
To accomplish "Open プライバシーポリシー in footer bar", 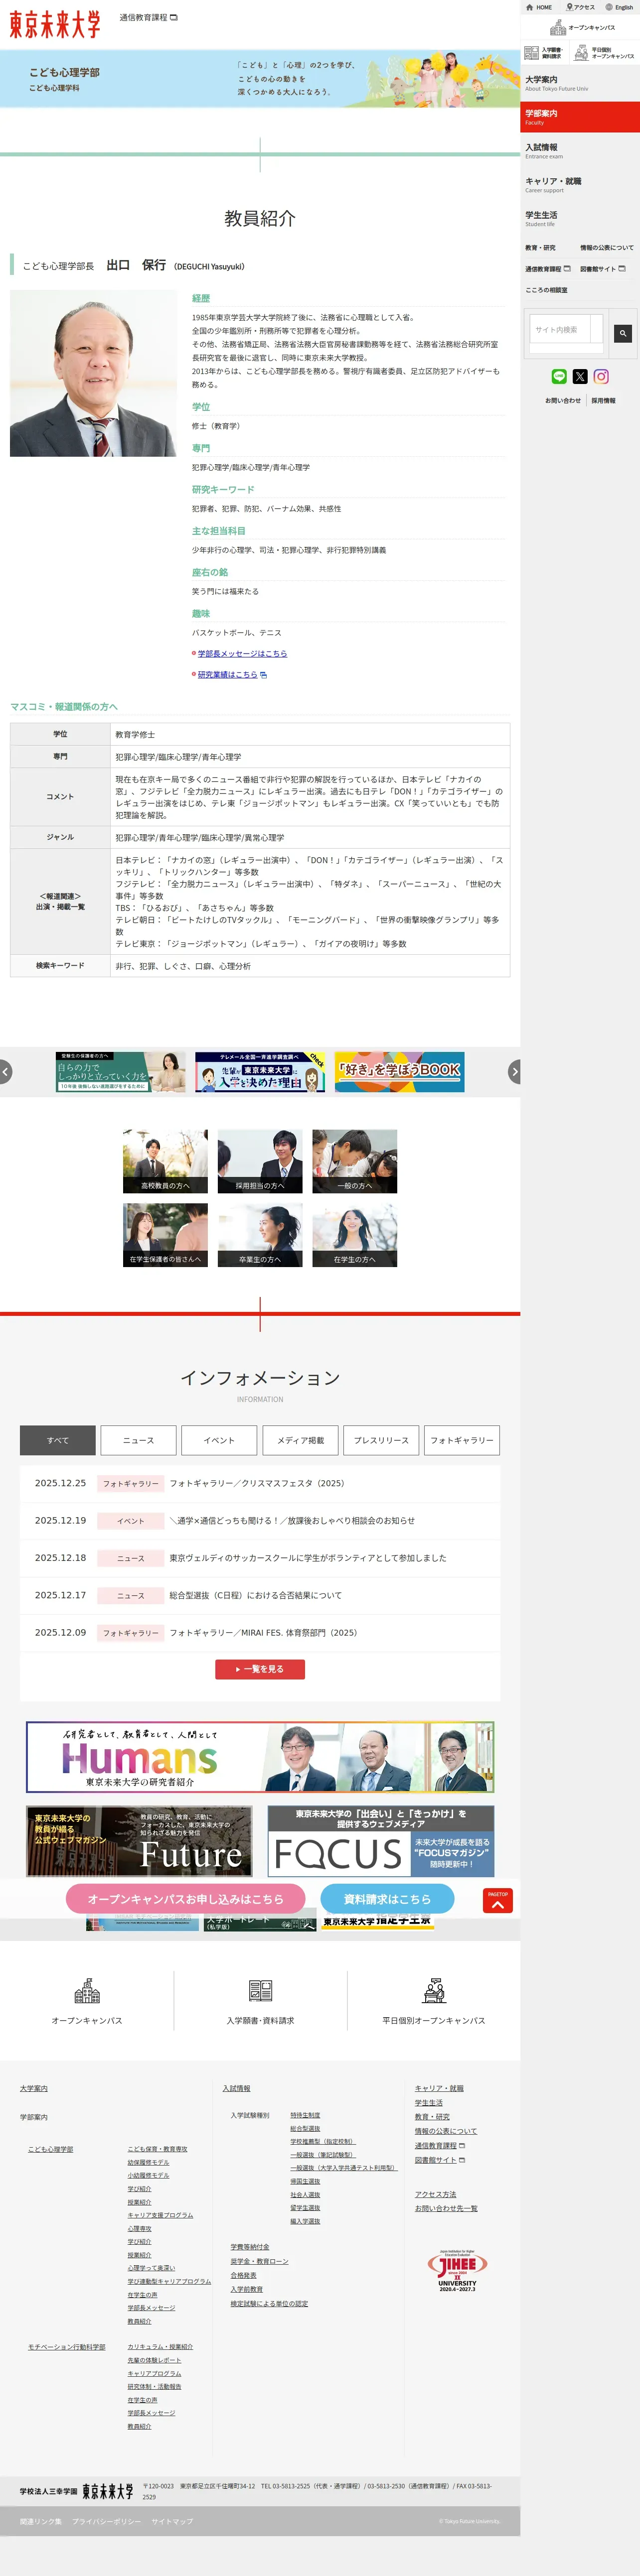I will (x=106, y=2521).
